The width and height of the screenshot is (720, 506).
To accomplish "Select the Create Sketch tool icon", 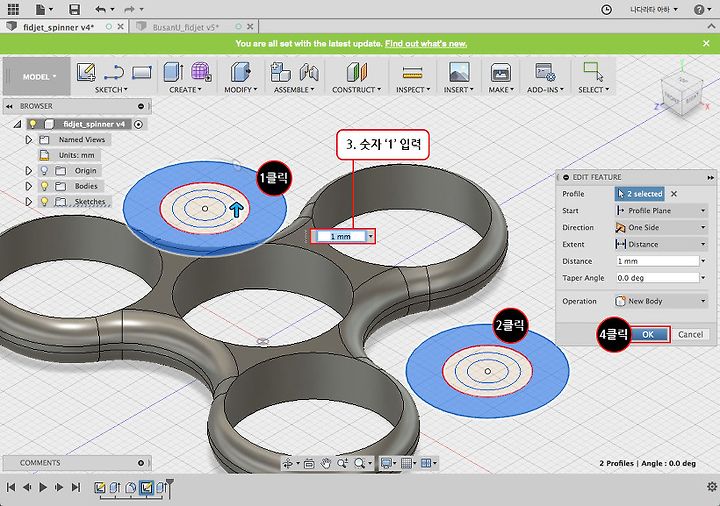I will click(x=86, y=72).
